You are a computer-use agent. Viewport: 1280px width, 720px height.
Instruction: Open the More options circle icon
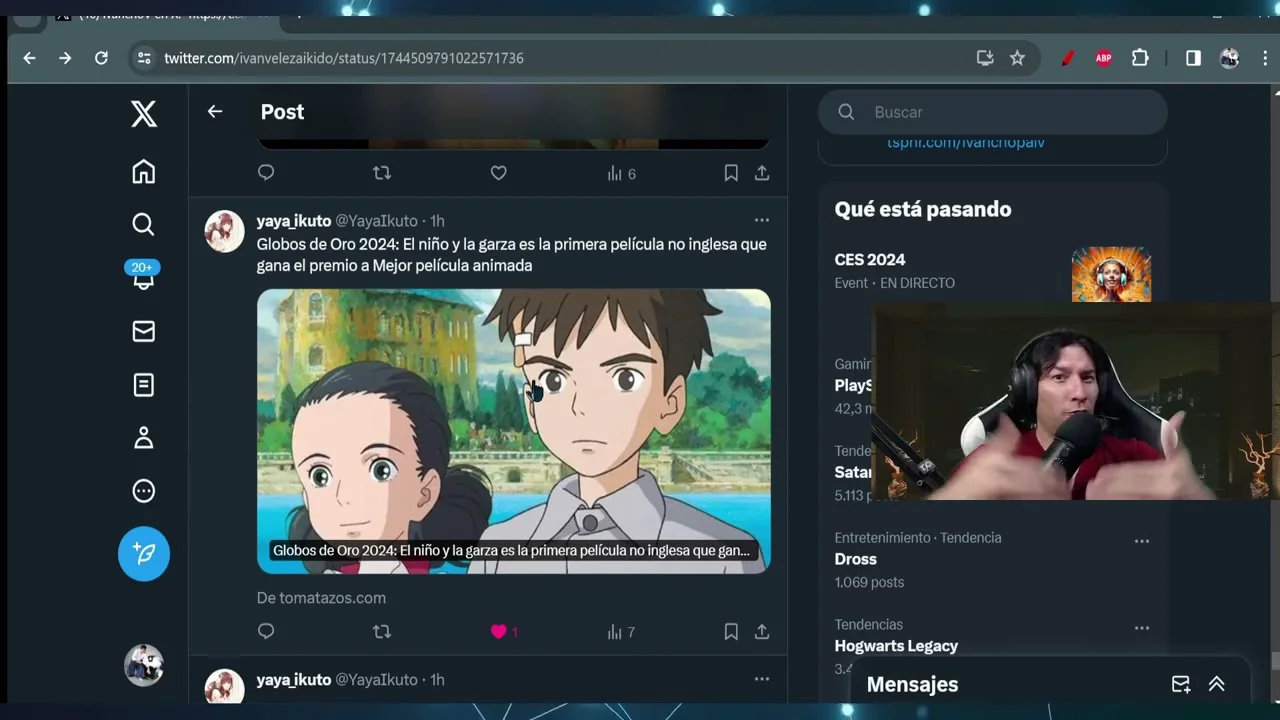[144, 491]
